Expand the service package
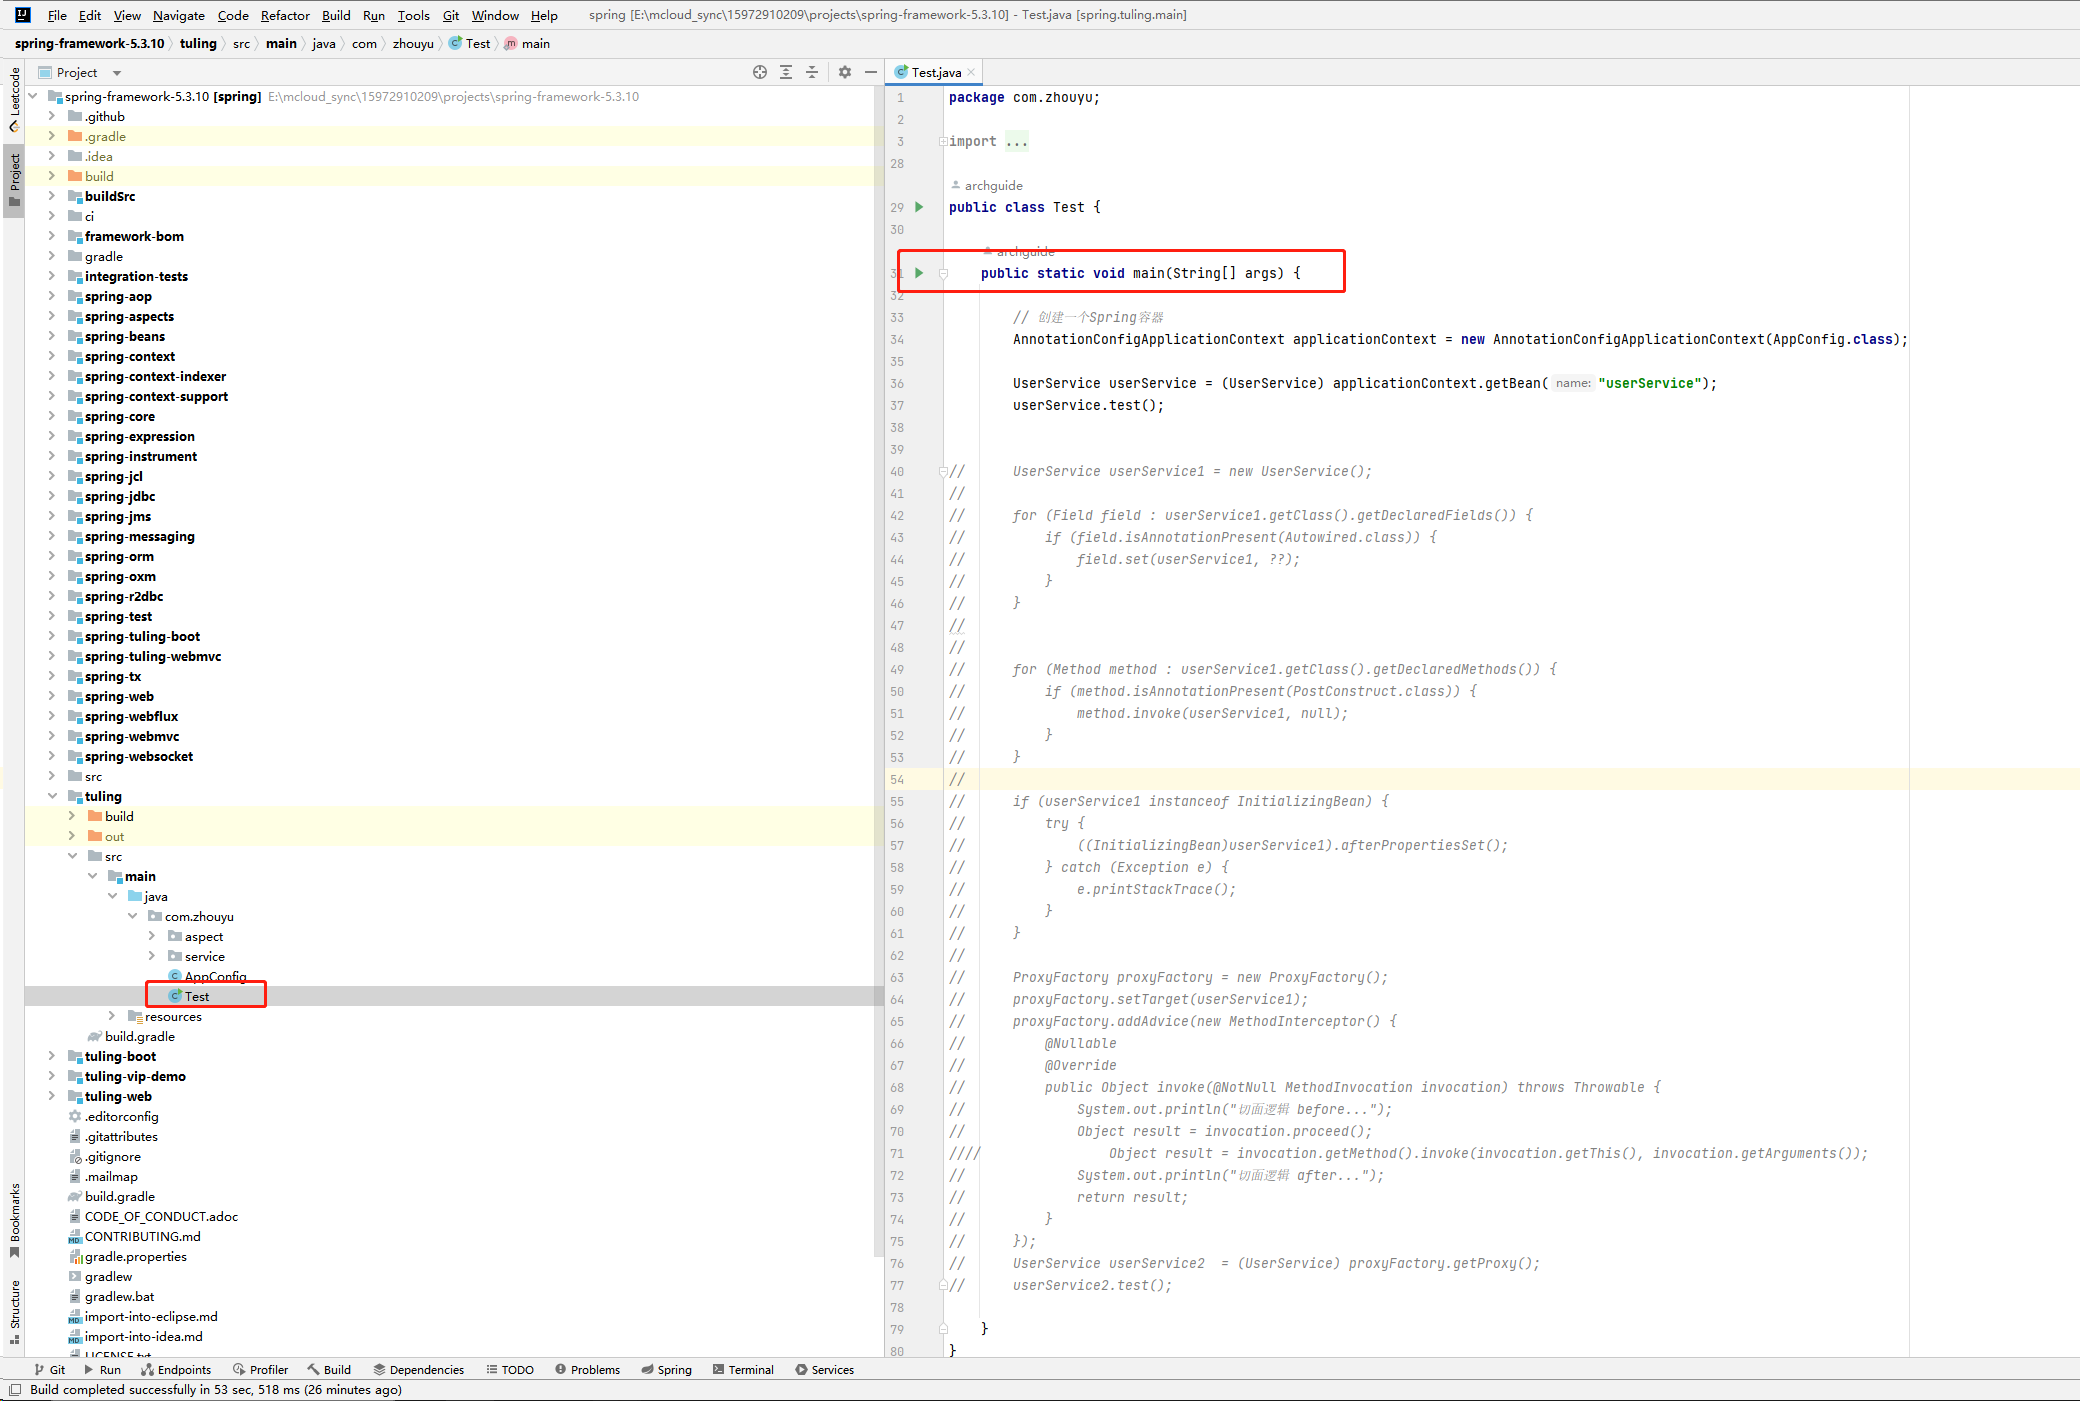This screenshot has width=2080, height=1401. (x=151, y=956)
